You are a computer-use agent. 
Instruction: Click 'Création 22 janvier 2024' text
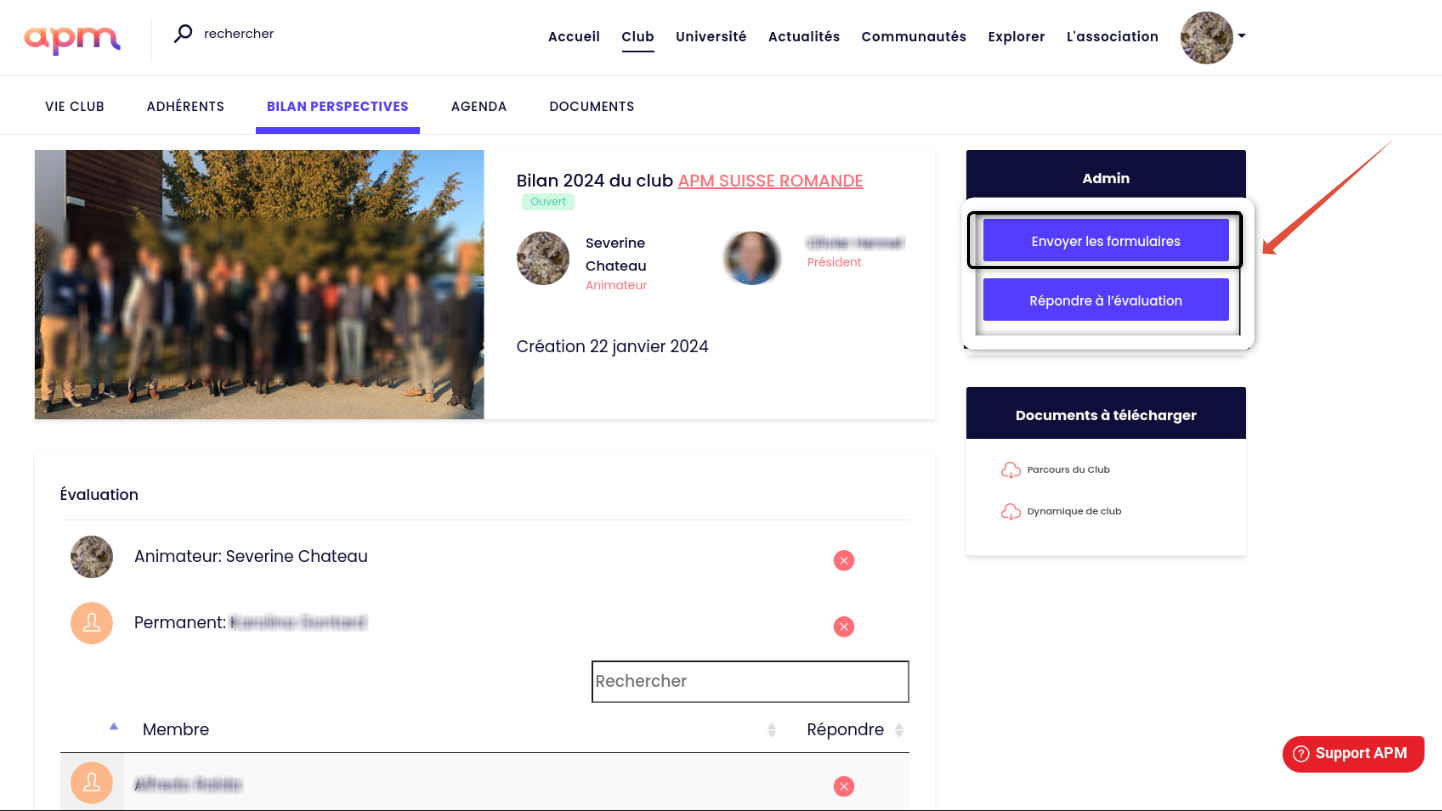(x=612, y=346)
